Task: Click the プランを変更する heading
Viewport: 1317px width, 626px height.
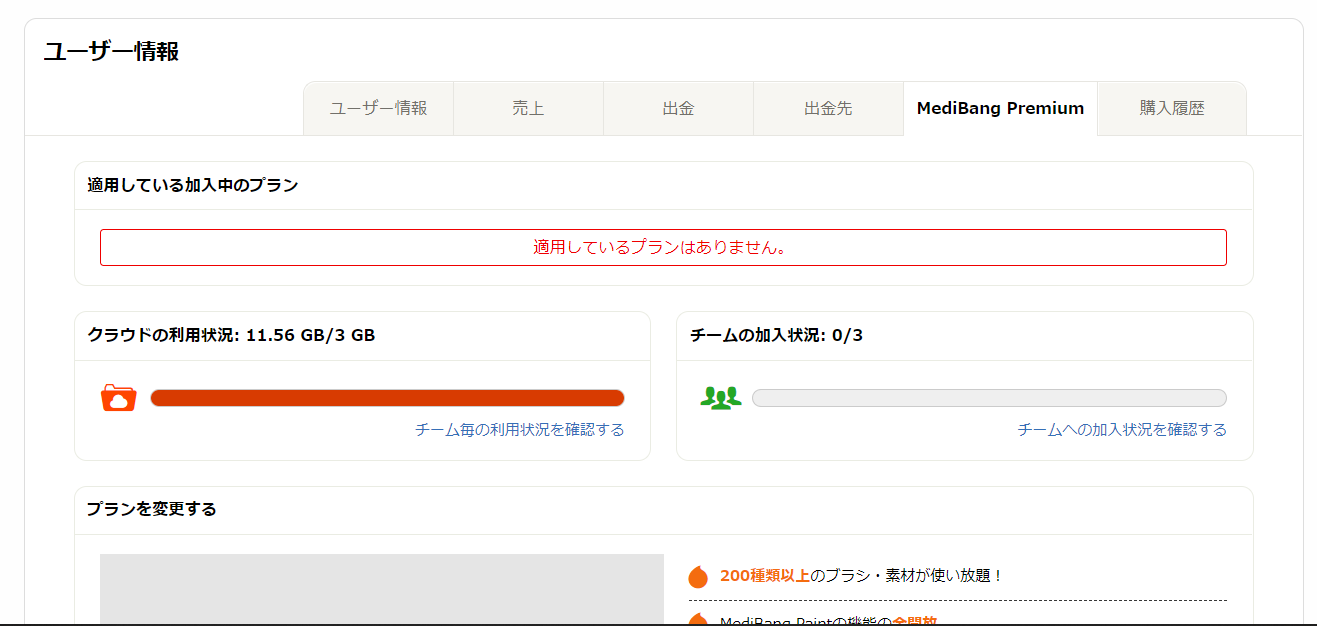Action: click(151, 509)
